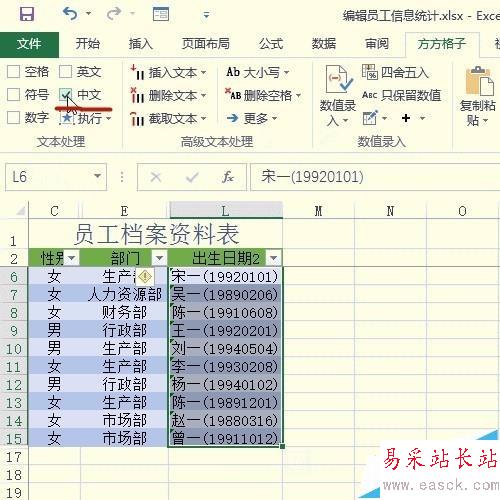This screenshot has width=500, height=500.
Task: Click the 四舍五入 rounding button
Action: pyautogui.click(x=395, y=72)
